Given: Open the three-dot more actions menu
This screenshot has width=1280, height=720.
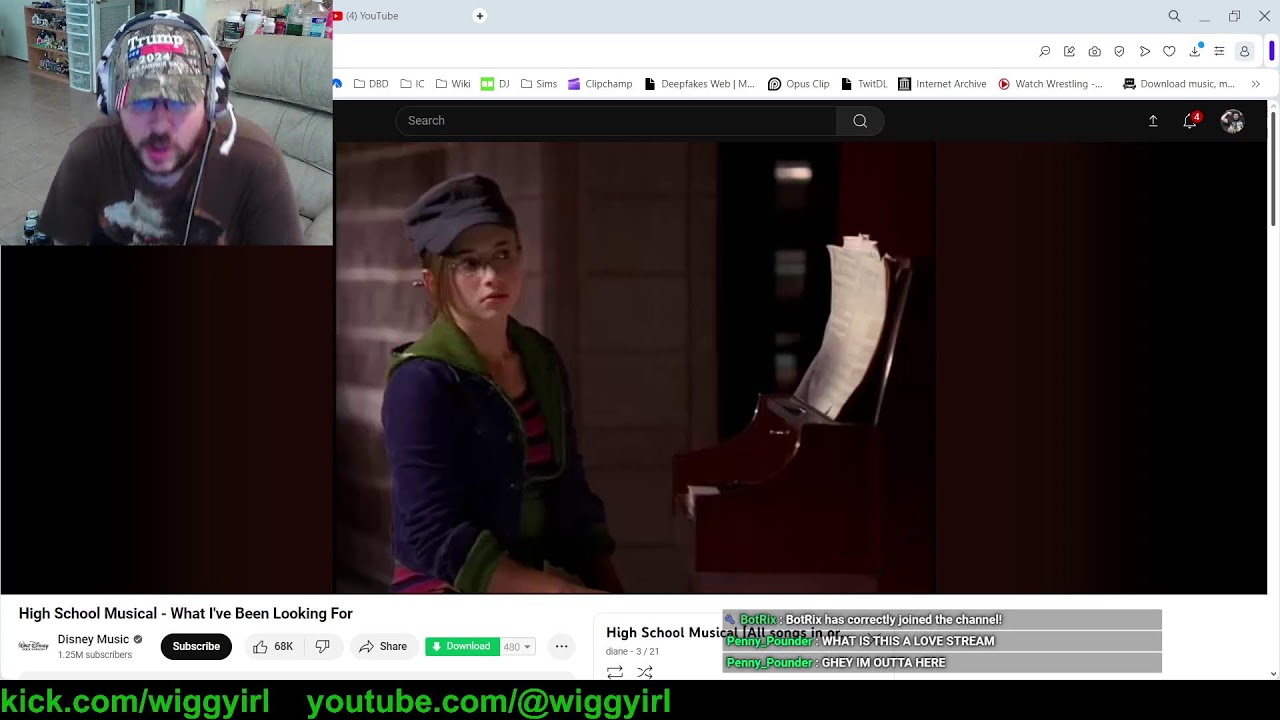Looking at the screenshot, I should (x=561, y=647).
